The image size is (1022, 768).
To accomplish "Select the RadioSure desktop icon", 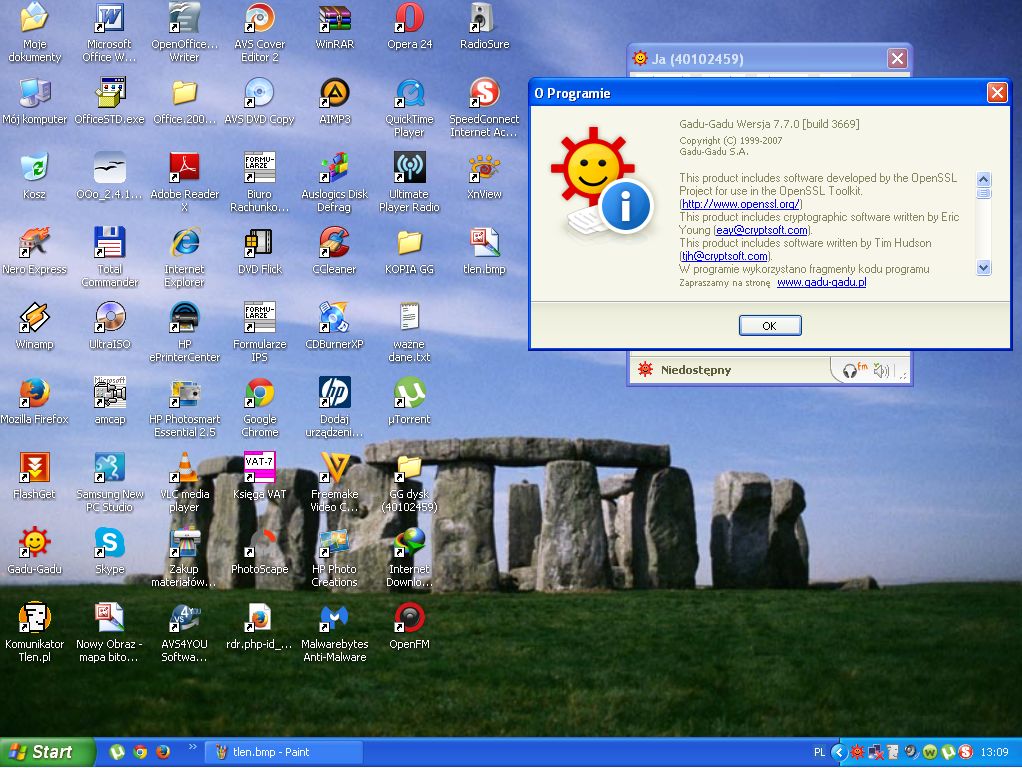I will pos(484,26).
